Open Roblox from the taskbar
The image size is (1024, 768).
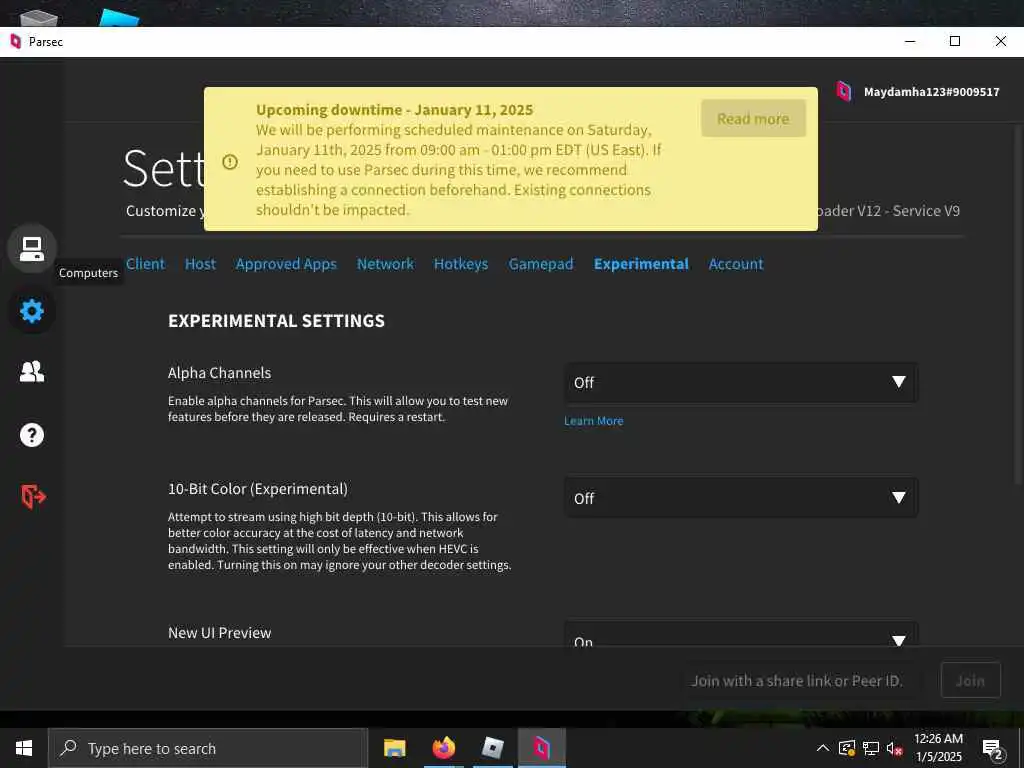(492, 748)
